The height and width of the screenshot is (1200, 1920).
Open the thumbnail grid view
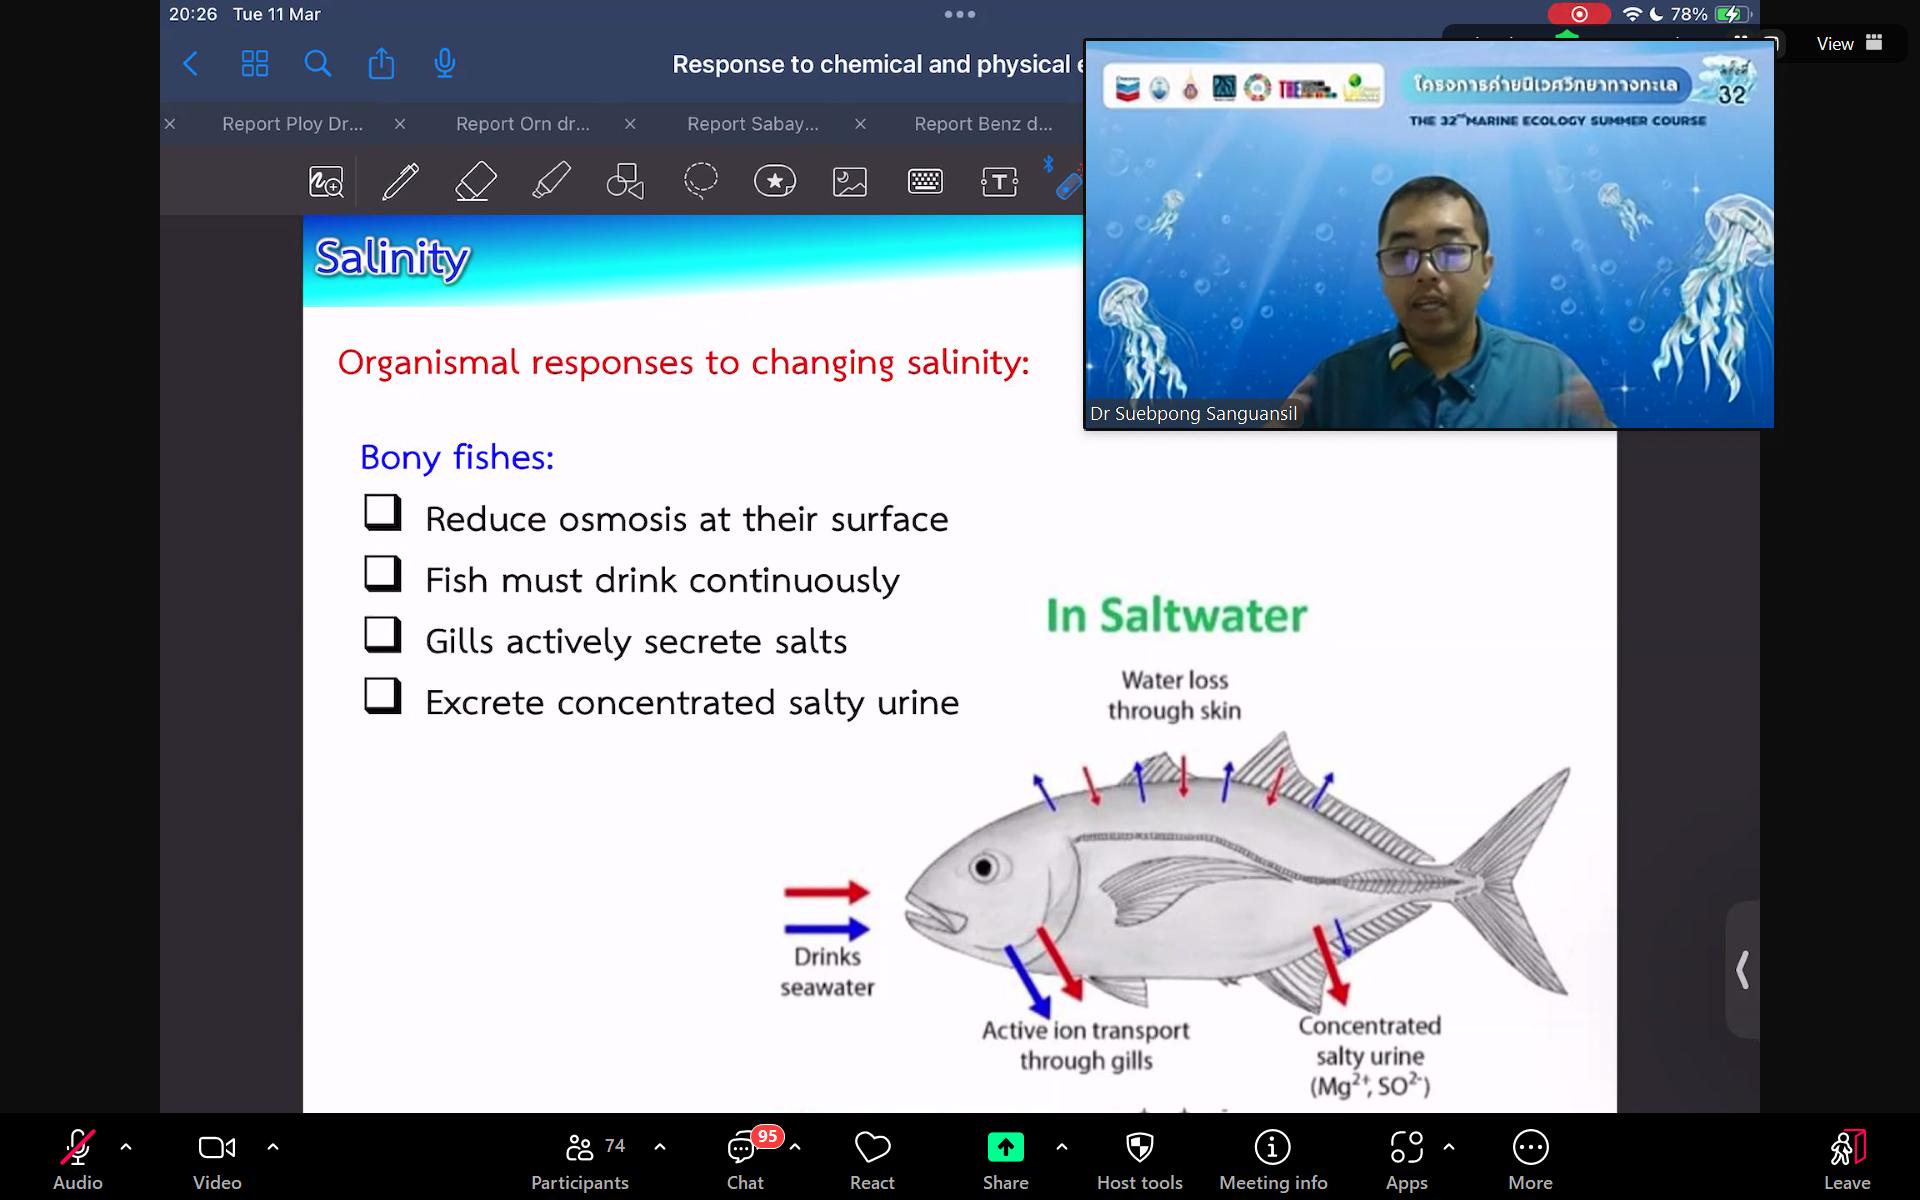tap(255, 64)
